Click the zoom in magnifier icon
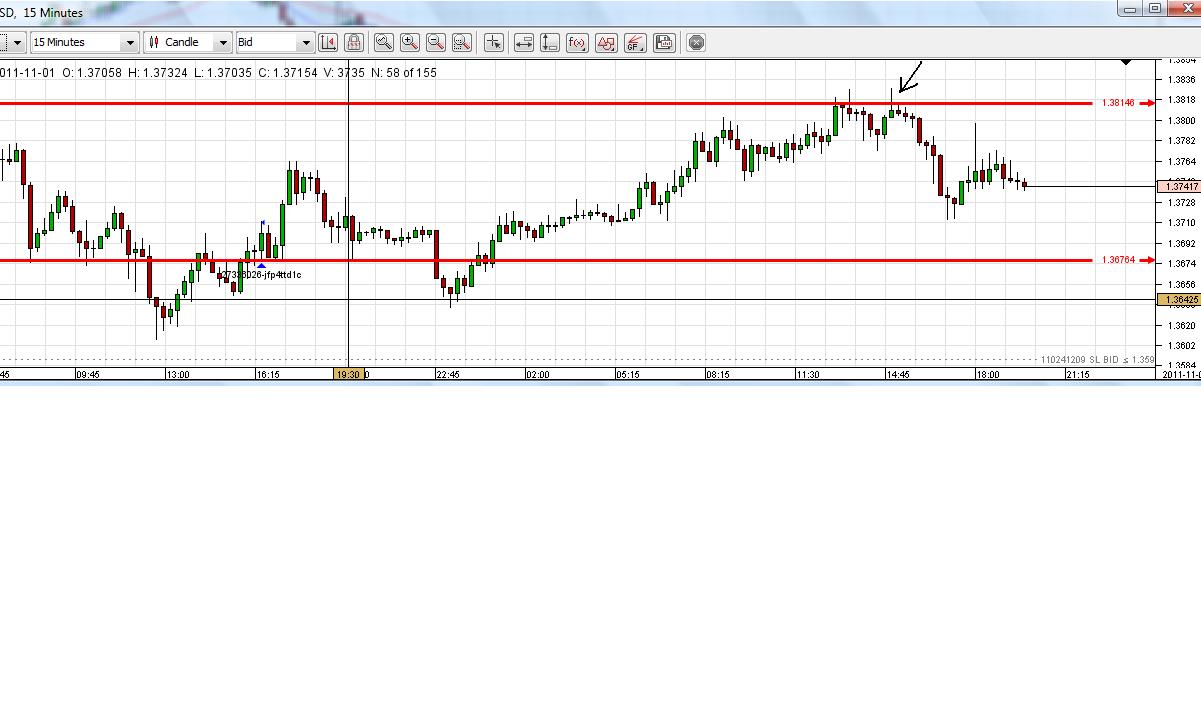This screenshot has height=705, width=1201. click(x=409, y=42)
